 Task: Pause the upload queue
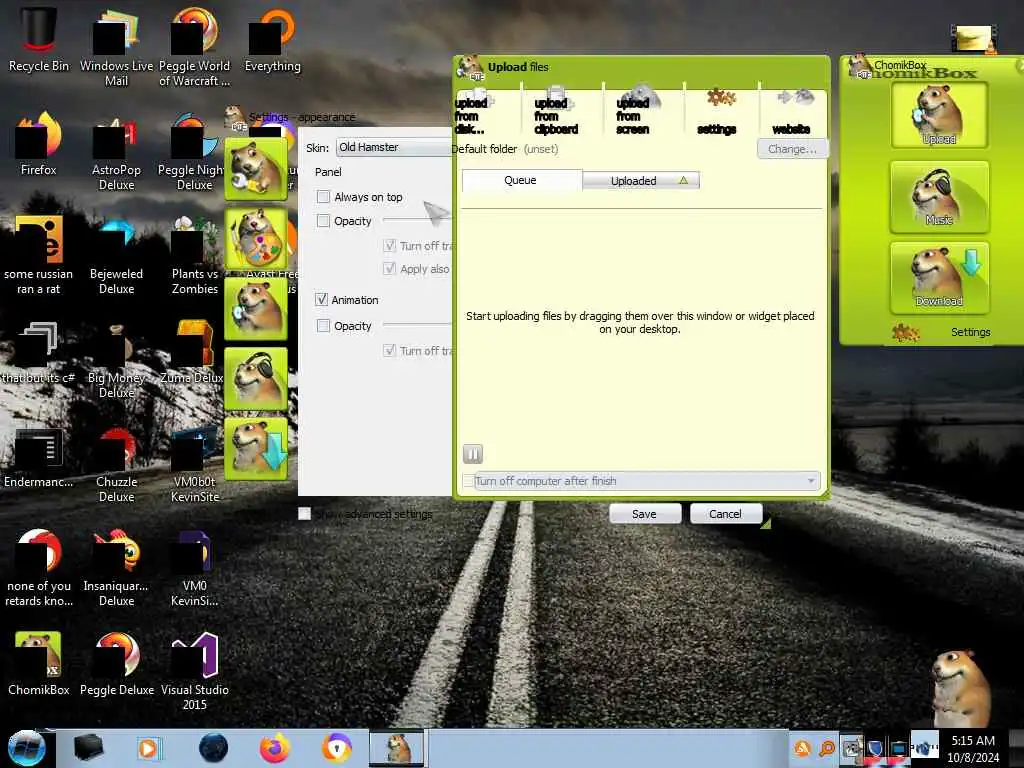tap(473, 453)
